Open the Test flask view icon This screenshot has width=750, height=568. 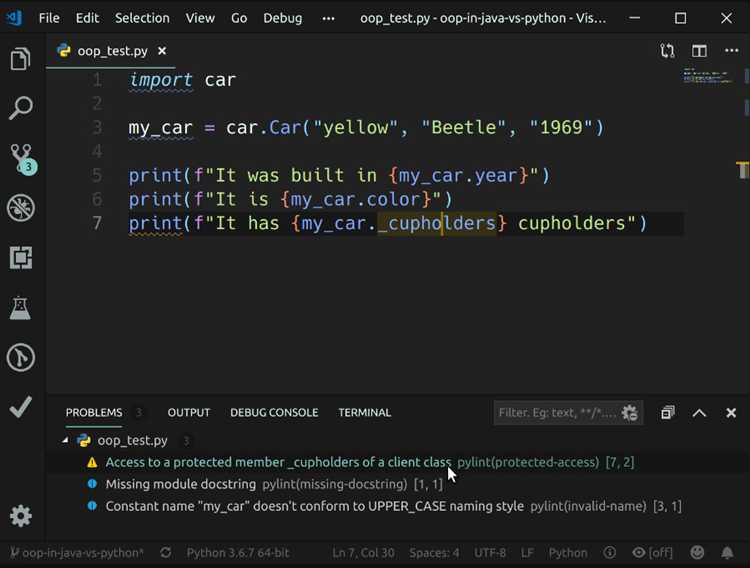20,308
